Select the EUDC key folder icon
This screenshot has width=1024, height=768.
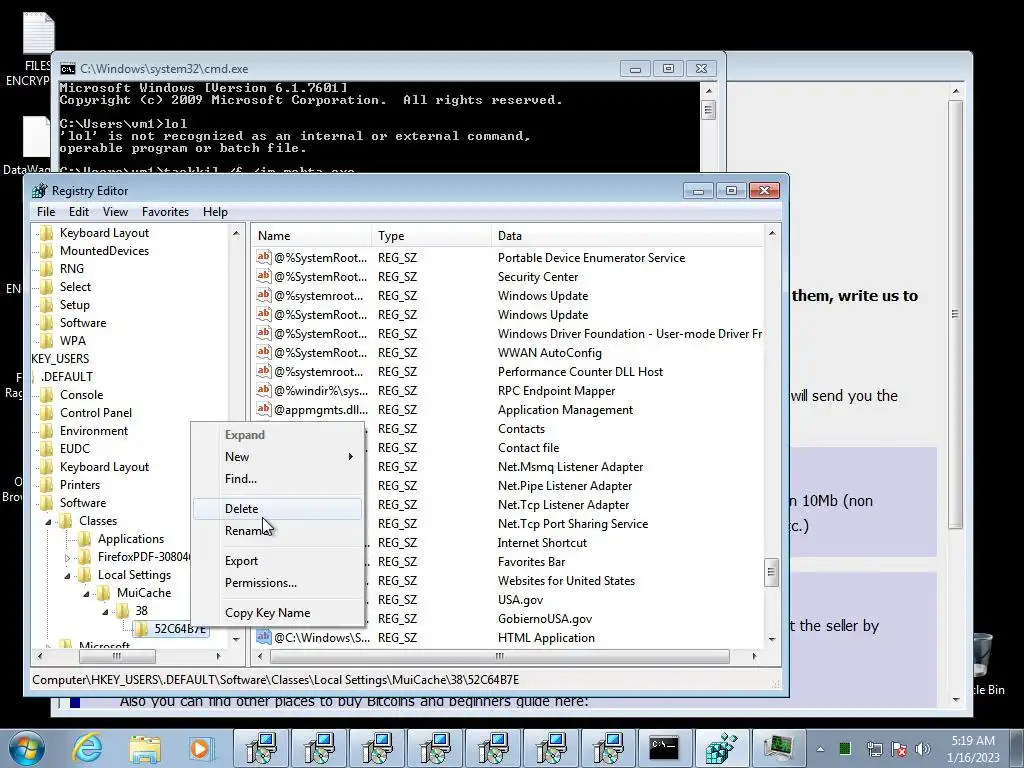tap(47, 449)
